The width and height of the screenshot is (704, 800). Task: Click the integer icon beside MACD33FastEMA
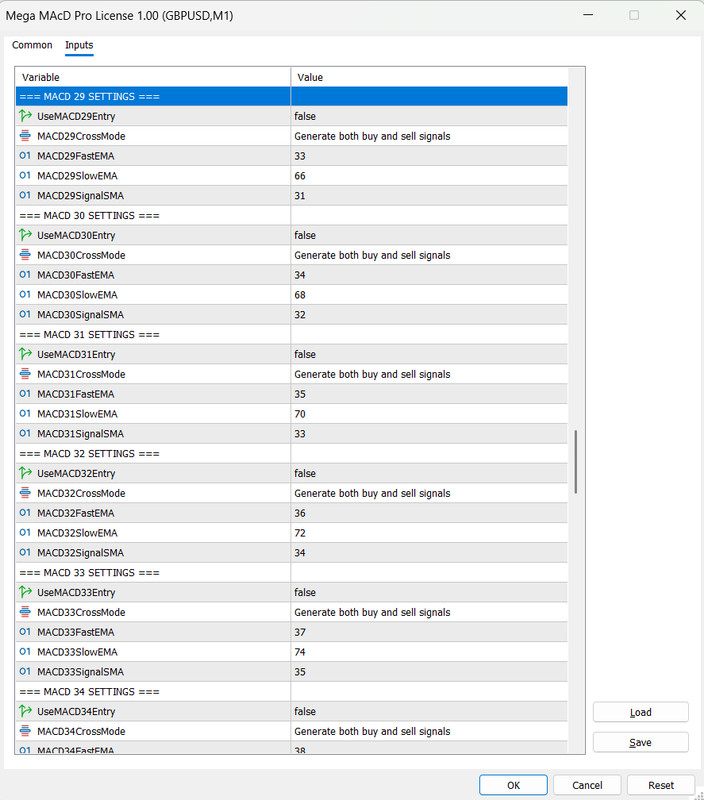pyautogui.click(x=25, y=632)
